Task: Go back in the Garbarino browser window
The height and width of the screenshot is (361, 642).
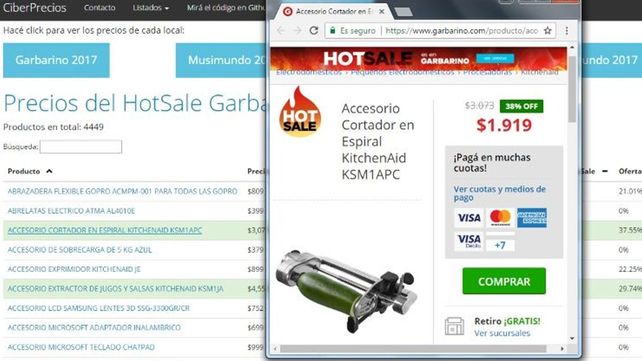Action: point(280,30)
